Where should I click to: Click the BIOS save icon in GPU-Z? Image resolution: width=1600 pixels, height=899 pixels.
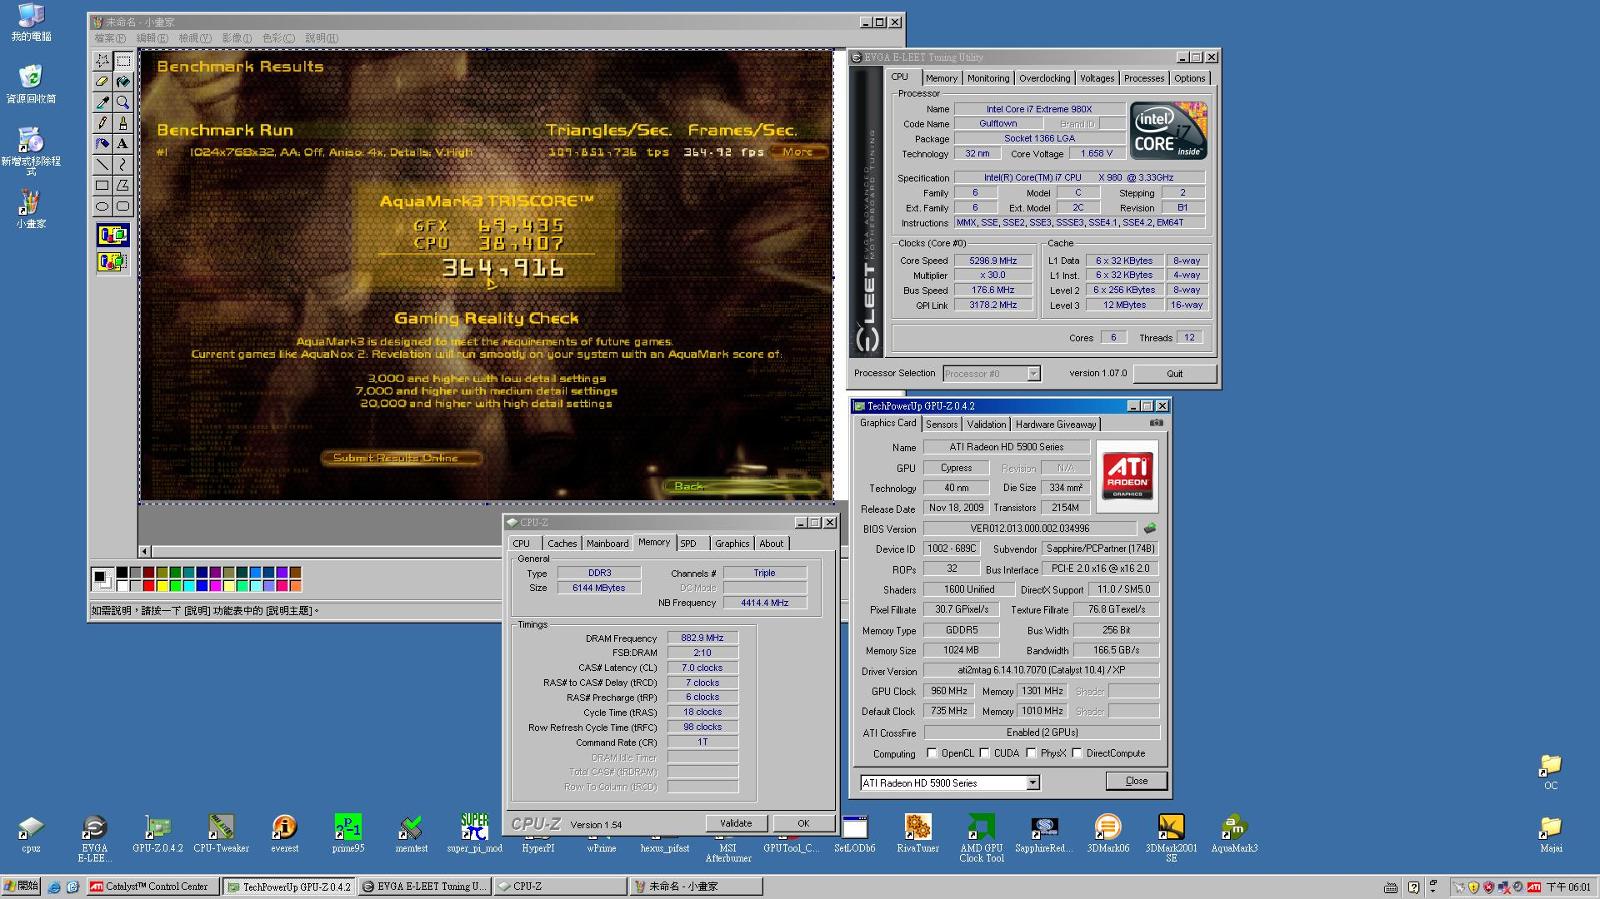(1150, 528)
